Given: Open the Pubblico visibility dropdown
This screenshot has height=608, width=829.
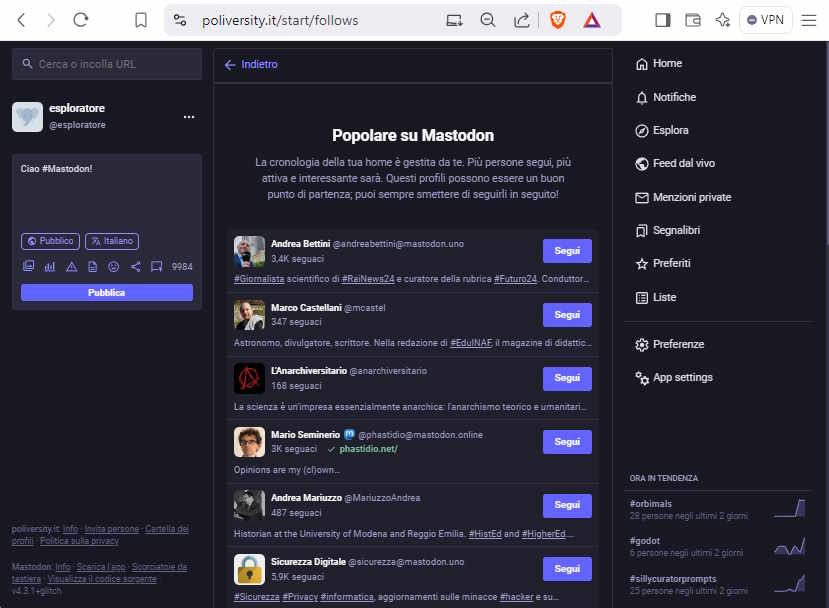Looking at the screenshot, I should point(51,241).
